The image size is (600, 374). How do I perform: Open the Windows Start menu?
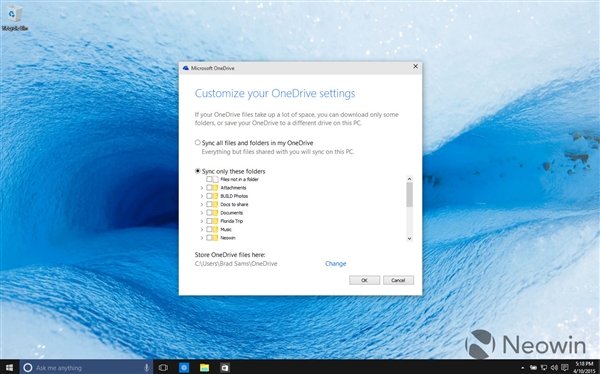(9, 367)
